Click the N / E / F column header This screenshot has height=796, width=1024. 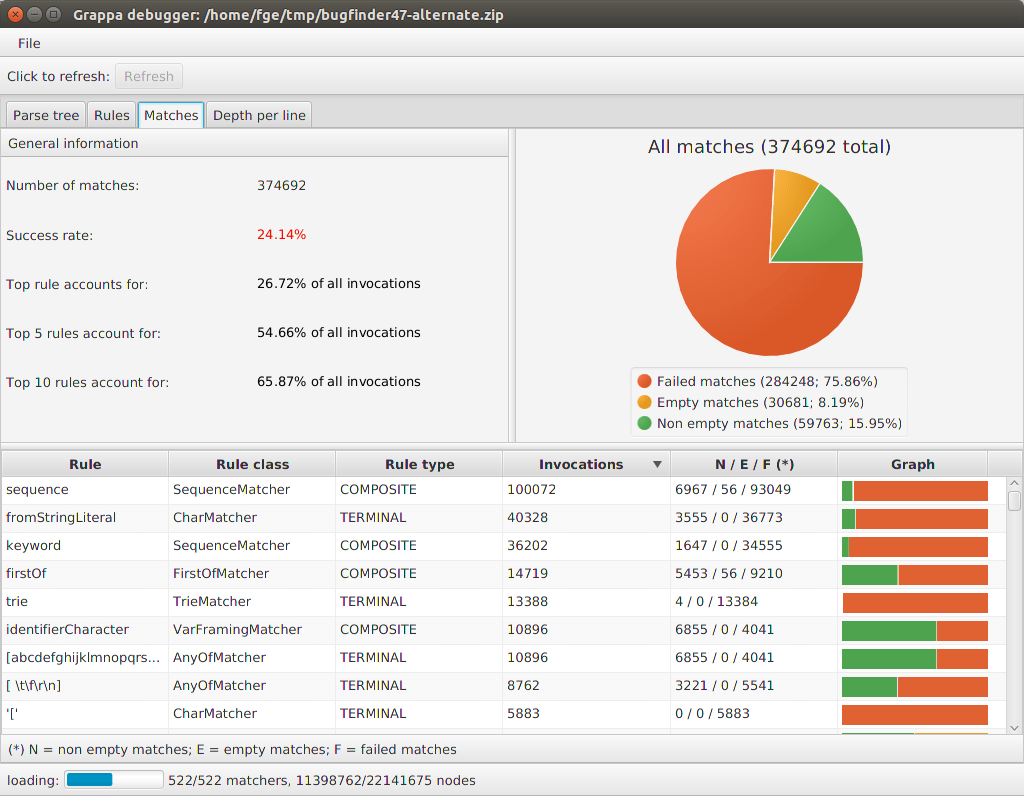(x=754, y=464)
